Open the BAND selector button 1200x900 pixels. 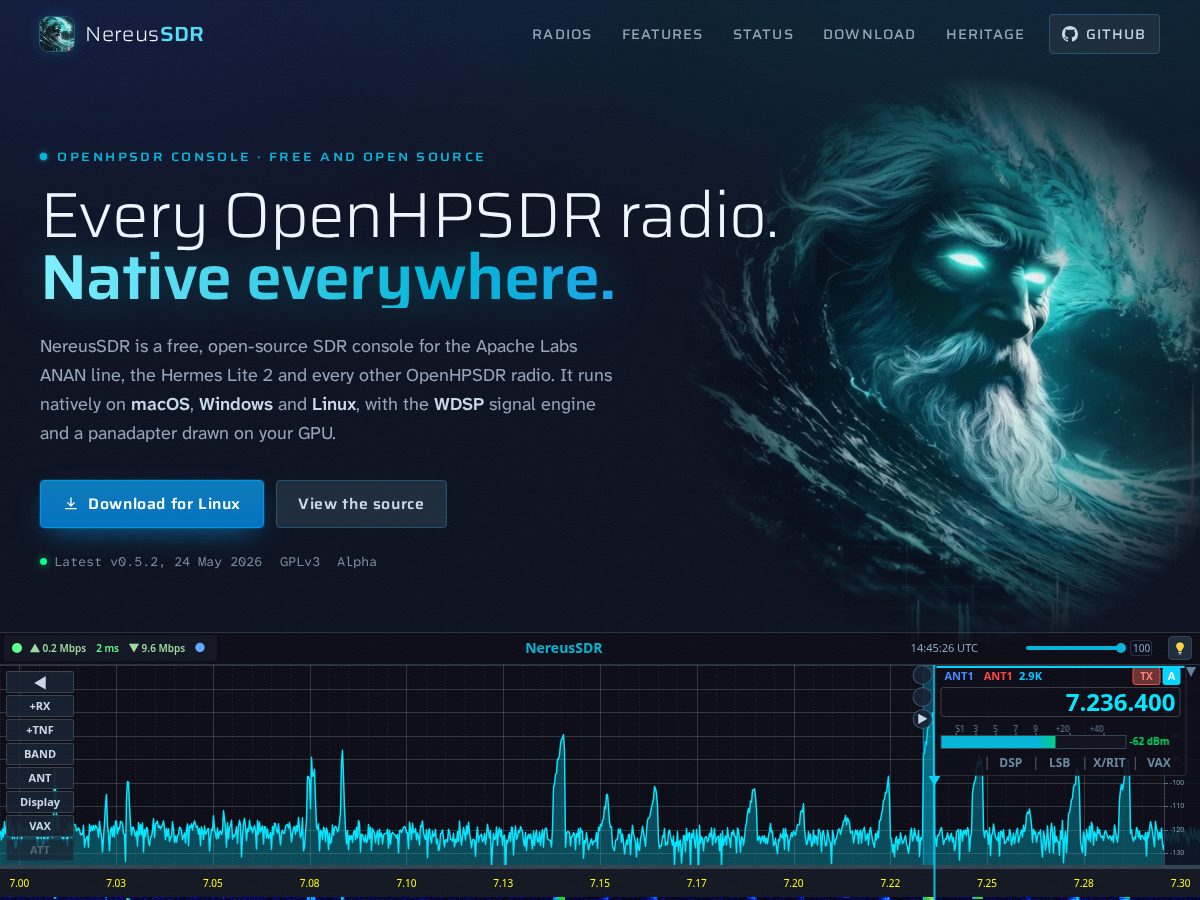[x=40, y=754]
